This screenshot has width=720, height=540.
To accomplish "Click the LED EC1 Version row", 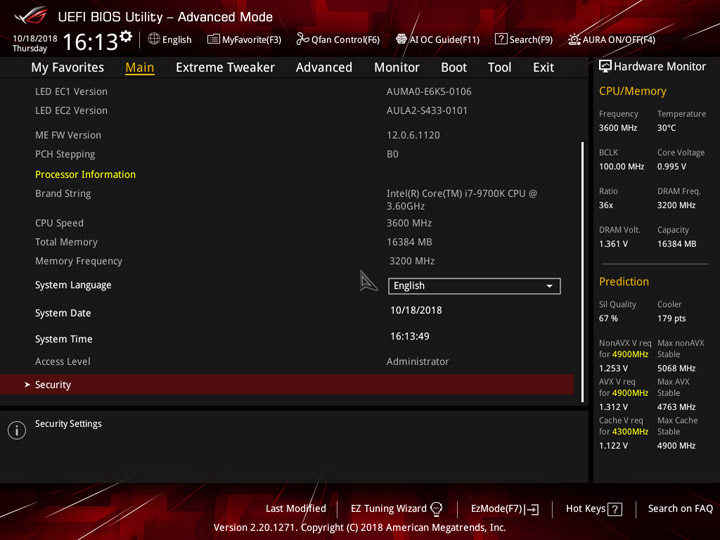I will tap(287, 91).
